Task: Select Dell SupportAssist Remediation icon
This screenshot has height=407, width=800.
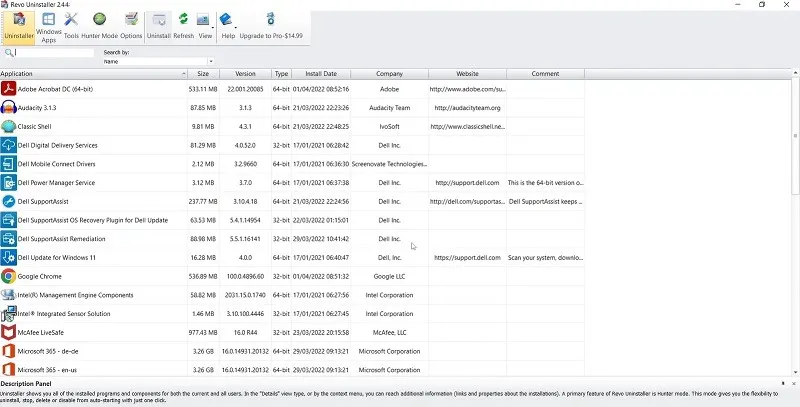Action: point(9,239)
